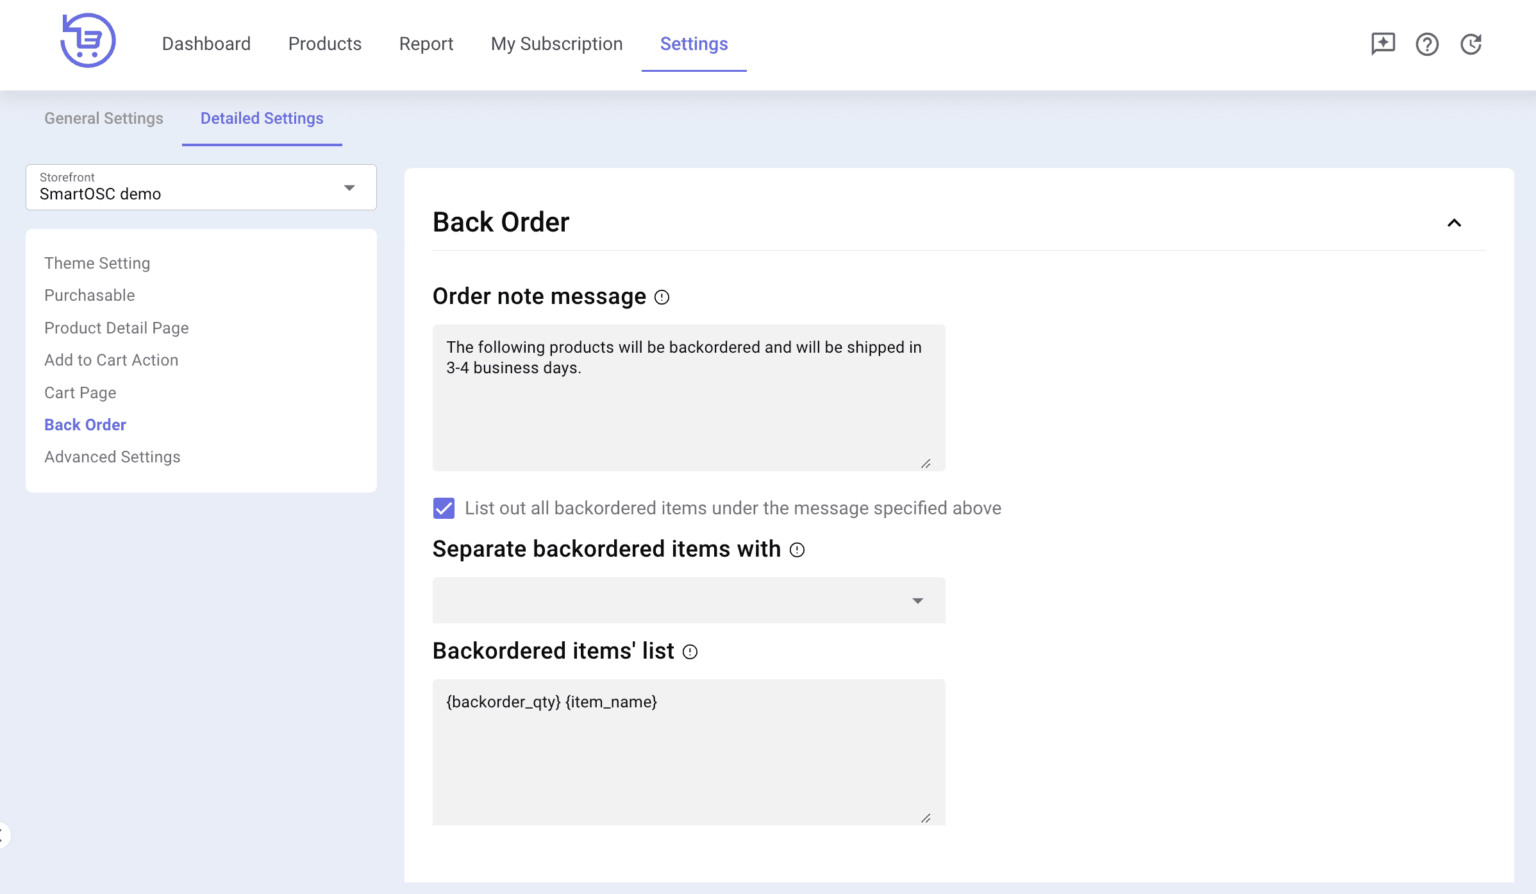Screen dimensions: 1536x894
Task: Uncheck List out all backordered items
Action: (444, 508)
